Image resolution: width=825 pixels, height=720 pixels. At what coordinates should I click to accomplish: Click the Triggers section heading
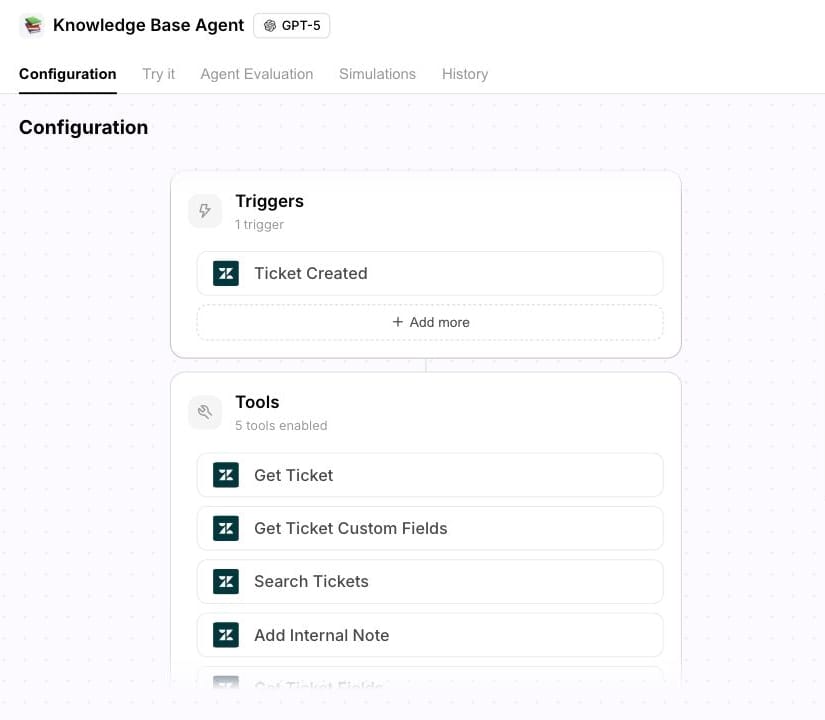pyautogui.click(x=269, y=202)
